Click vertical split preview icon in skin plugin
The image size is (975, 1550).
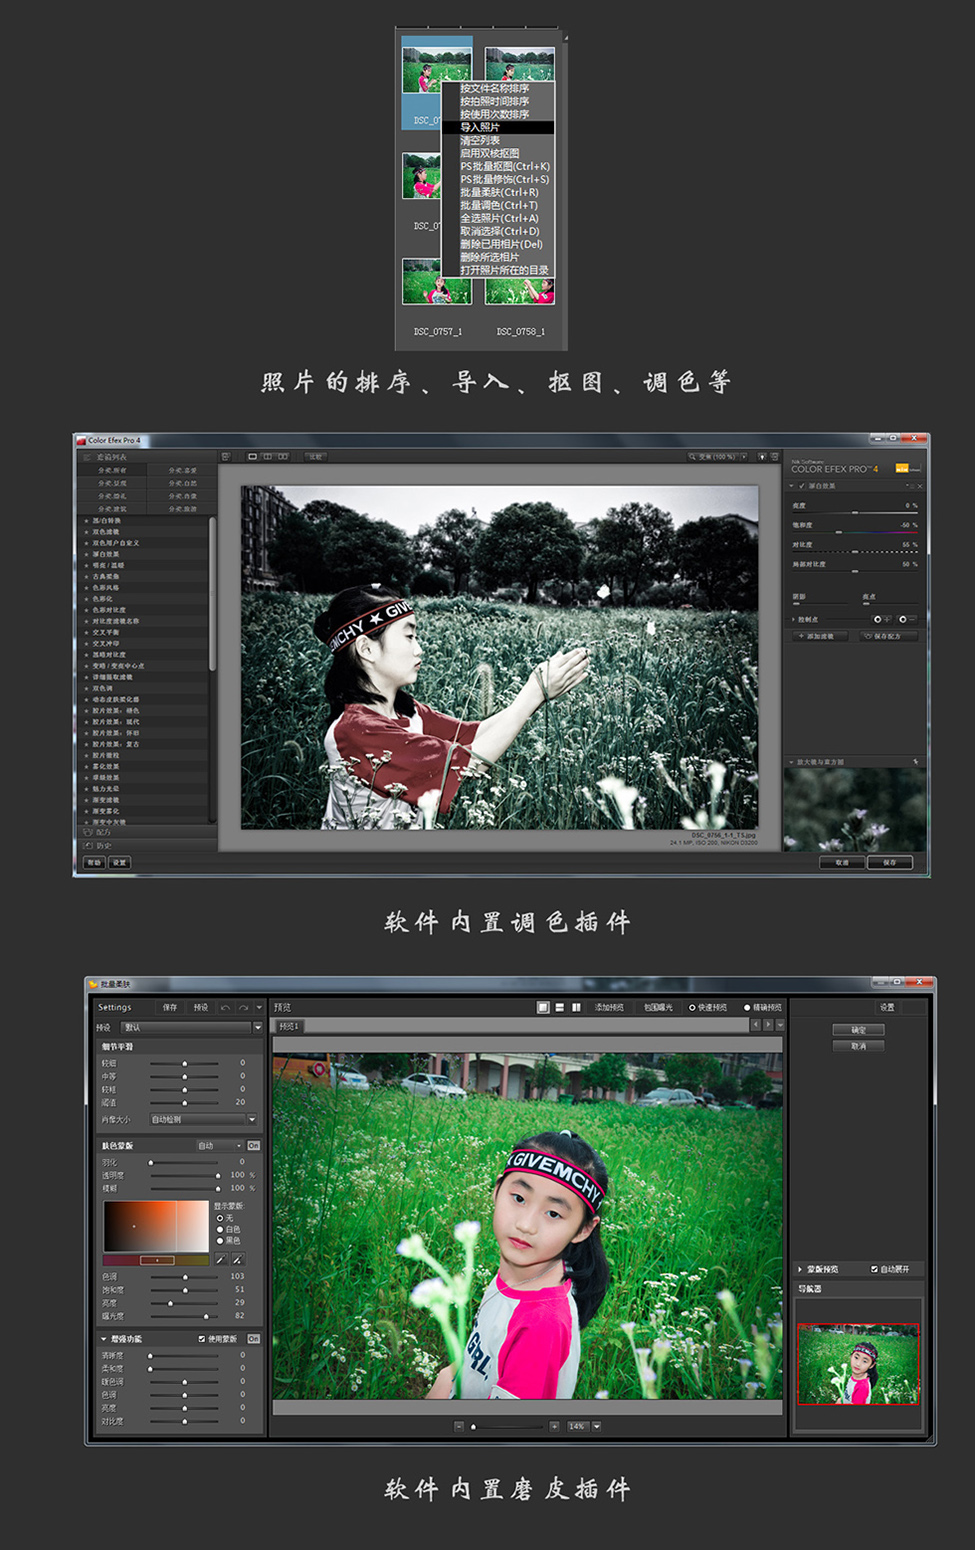(577, 1008)
